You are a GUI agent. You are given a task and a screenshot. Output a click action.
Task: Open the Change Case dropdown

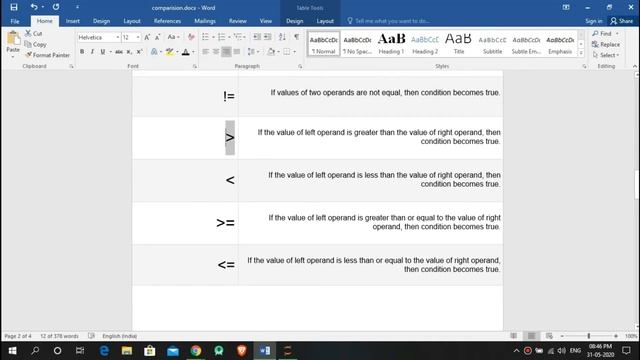pyautogui.click(x=173, y=37)
